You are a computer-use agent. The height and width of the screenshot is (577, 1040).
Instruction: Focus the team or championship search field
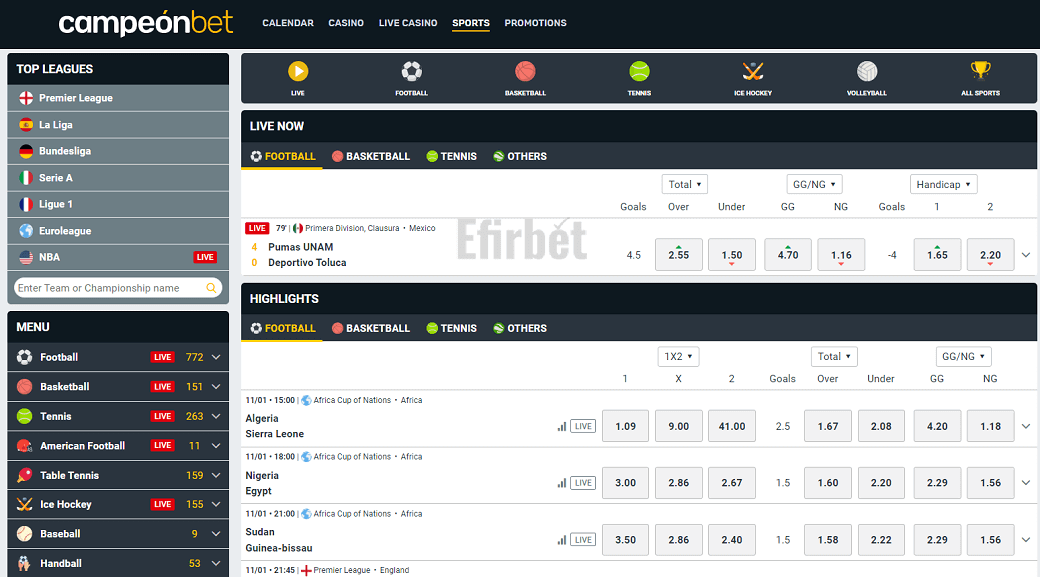(109, 288)
